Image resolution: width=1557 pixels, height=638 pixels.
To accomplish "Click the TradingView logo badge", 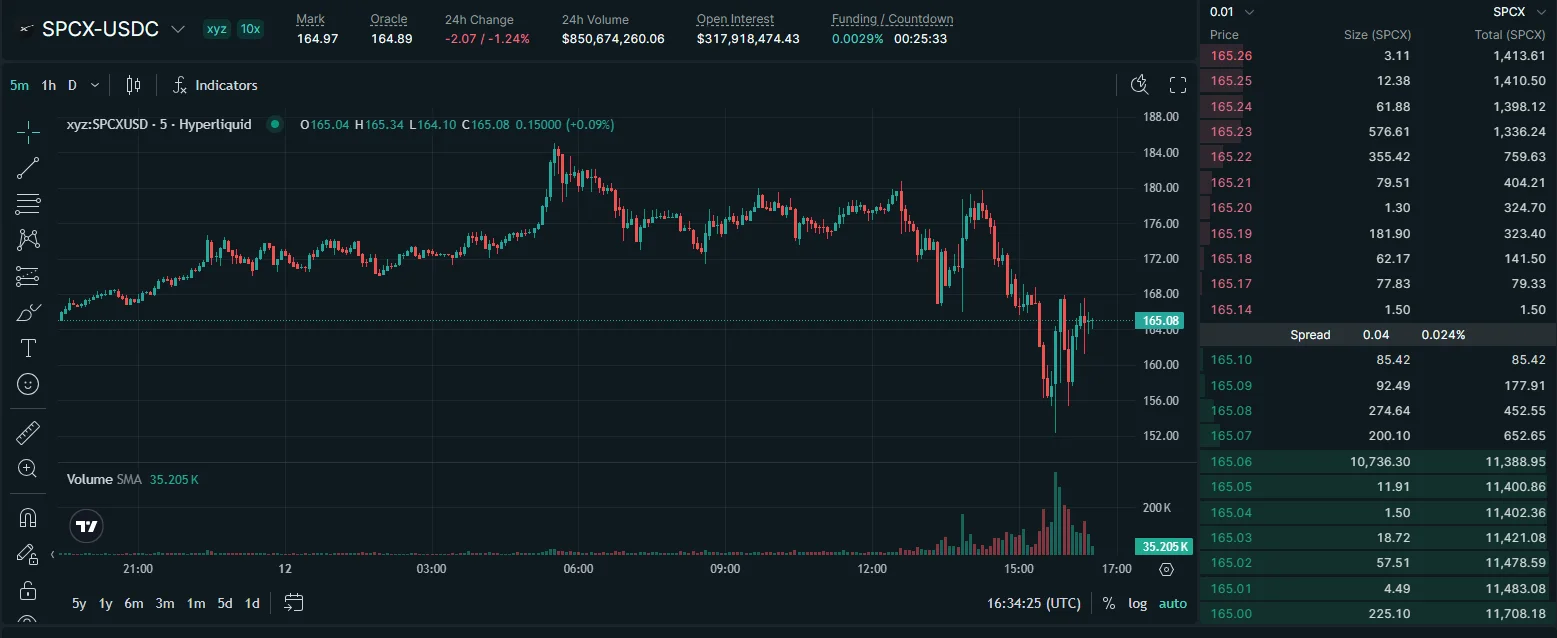I will pos(87,526).
